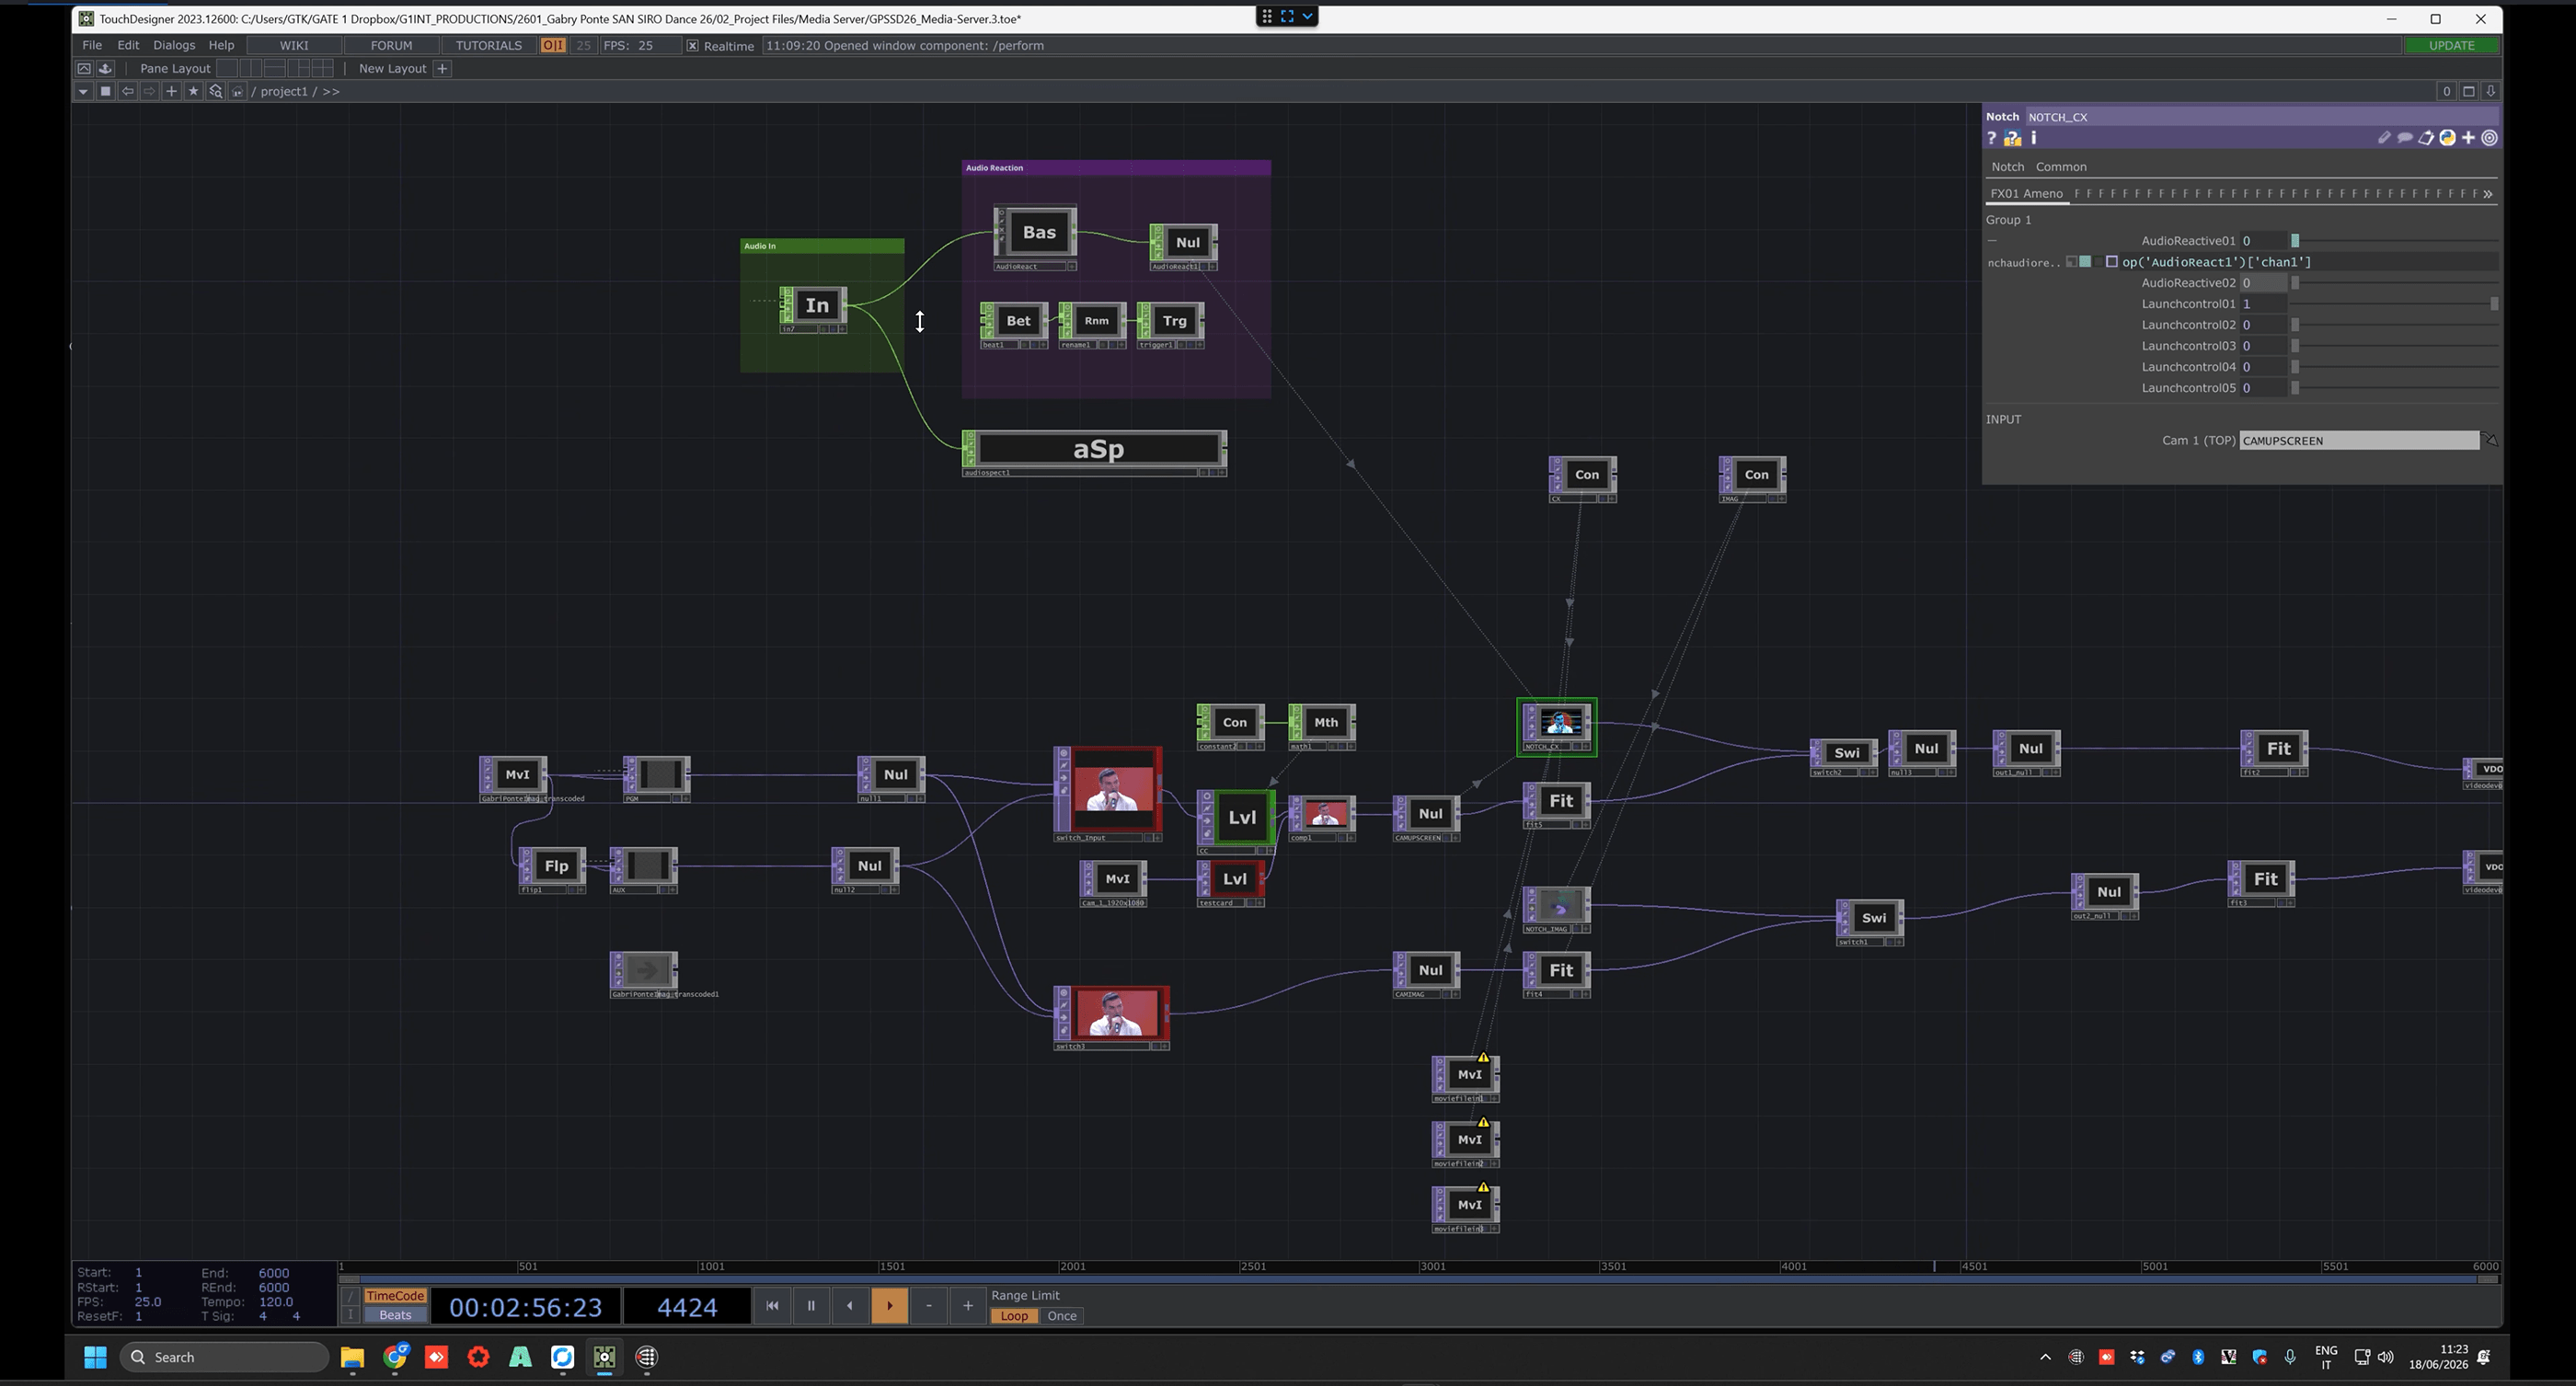
Task: Expand more parameter pages with the double chevron
Action: [x=2487, y=194]
